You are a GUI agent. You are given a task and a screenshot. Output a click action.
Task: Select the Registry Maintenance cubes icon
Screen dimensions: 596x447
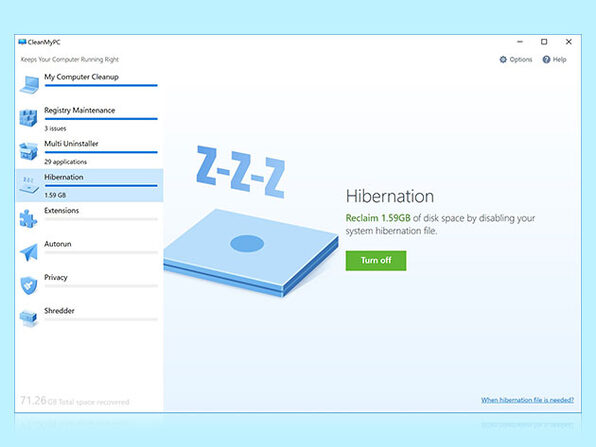29,118
